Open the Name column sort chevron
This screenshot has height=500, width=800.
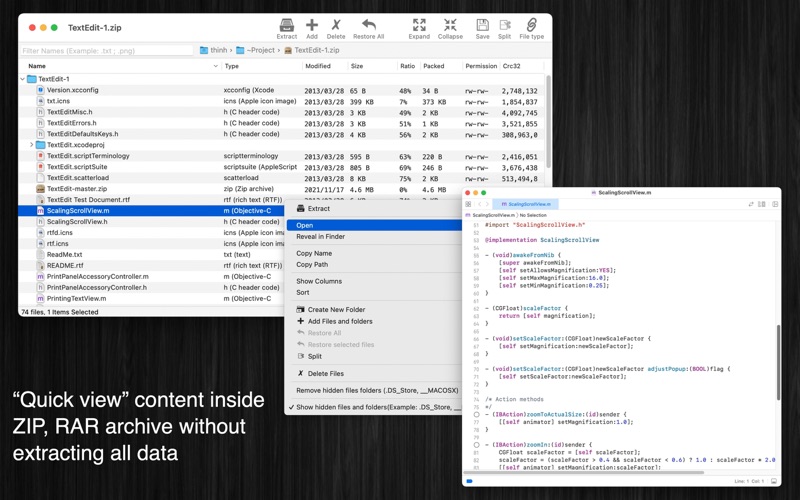pyautogui.click(x=215, y=66)
